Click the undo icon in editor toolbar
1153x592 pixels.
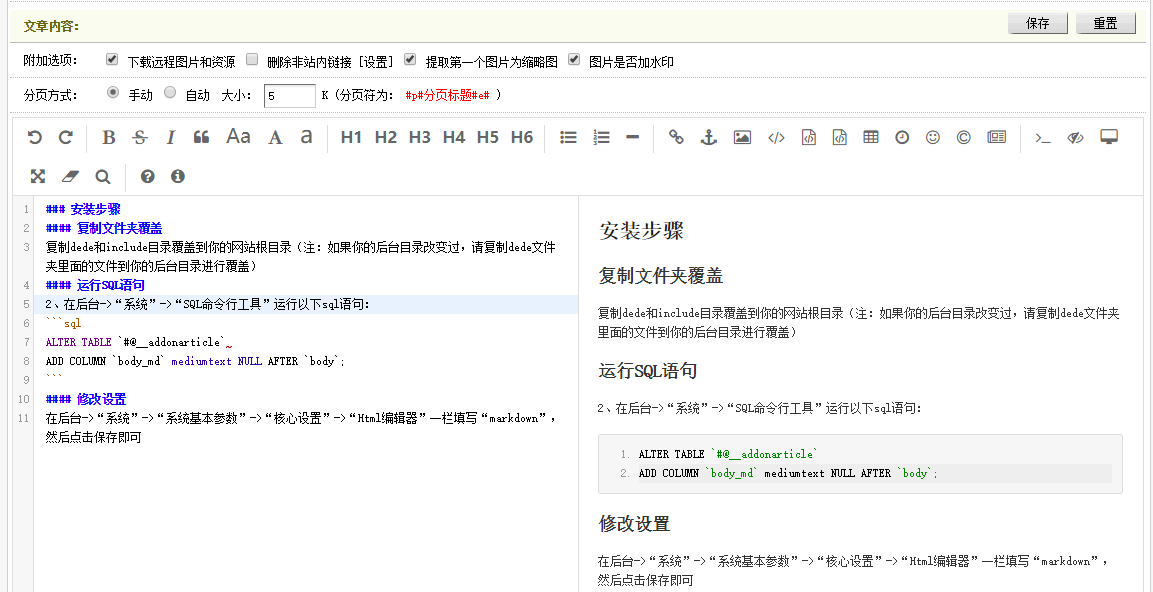pos(35,137)
